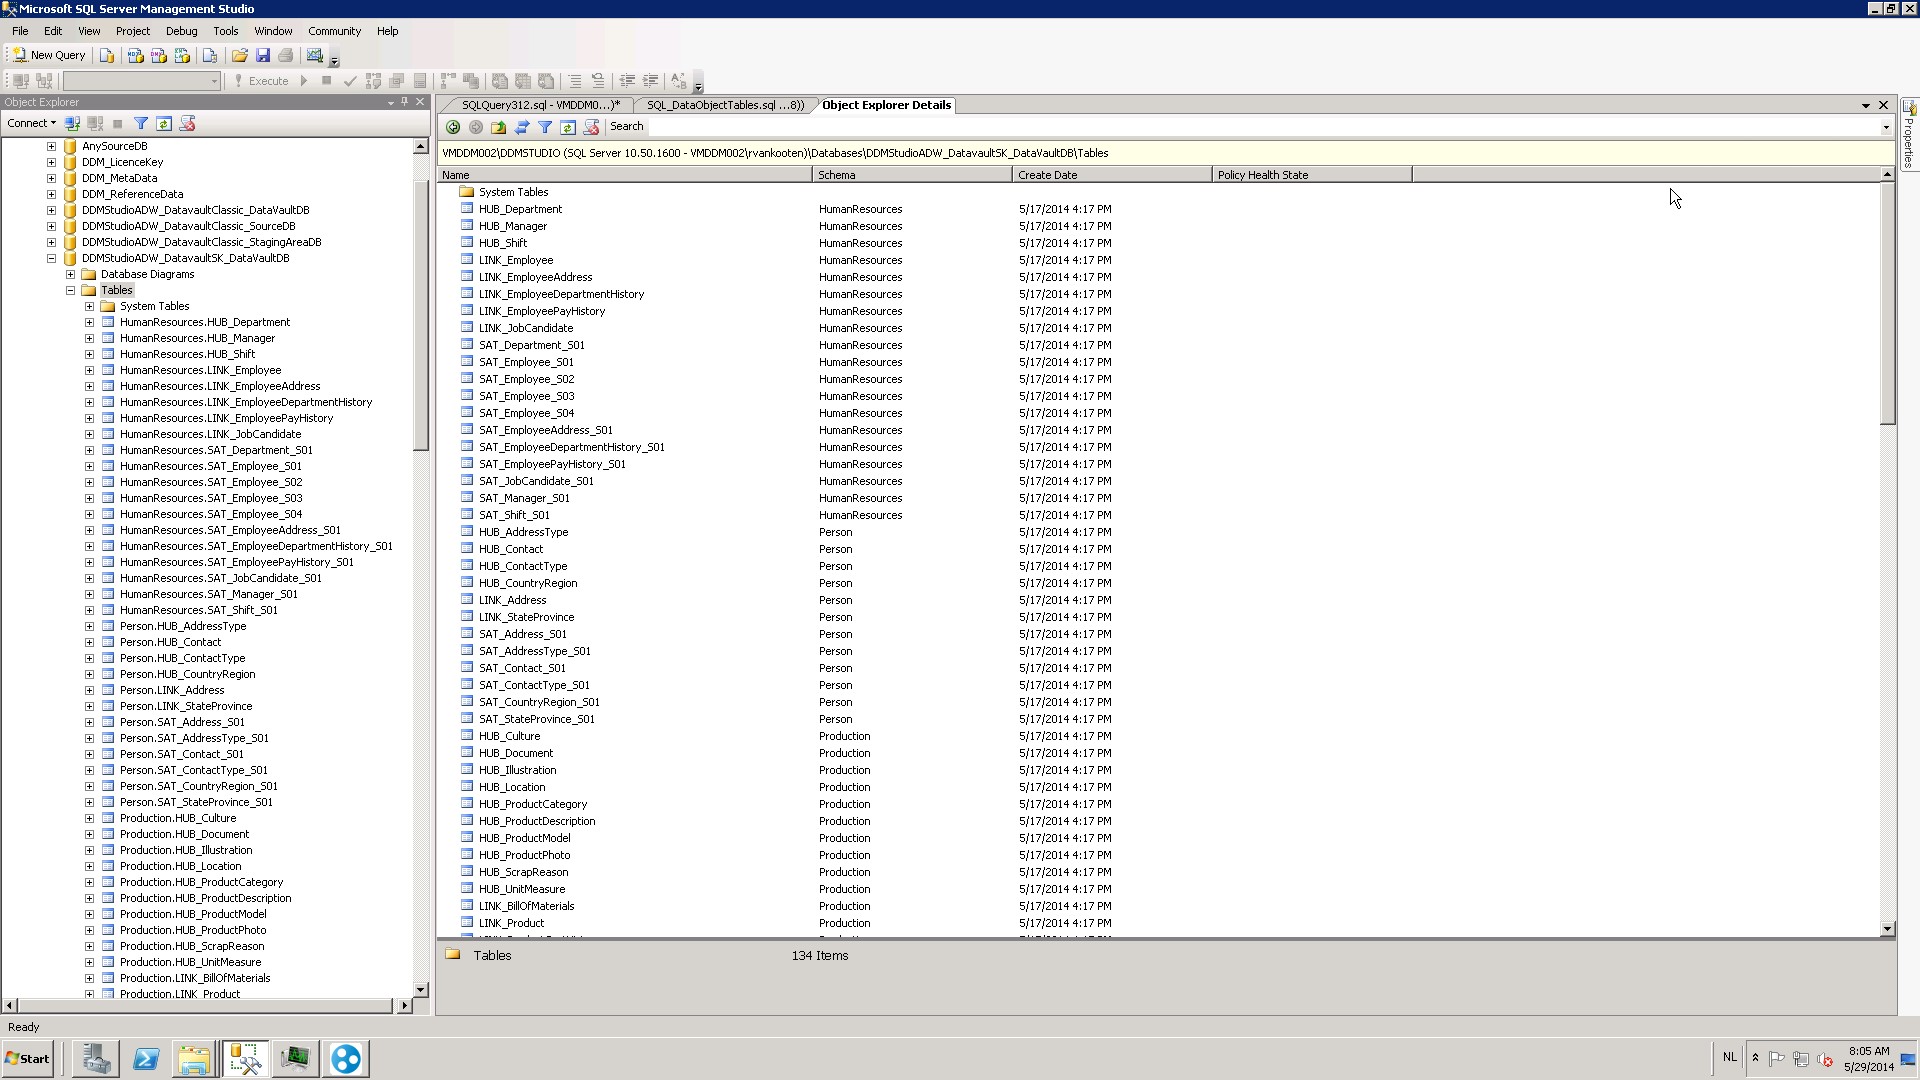
Task: Click the Up folder icon in Details toolbar
Action: pyautogui.click(x=498, y=127)
